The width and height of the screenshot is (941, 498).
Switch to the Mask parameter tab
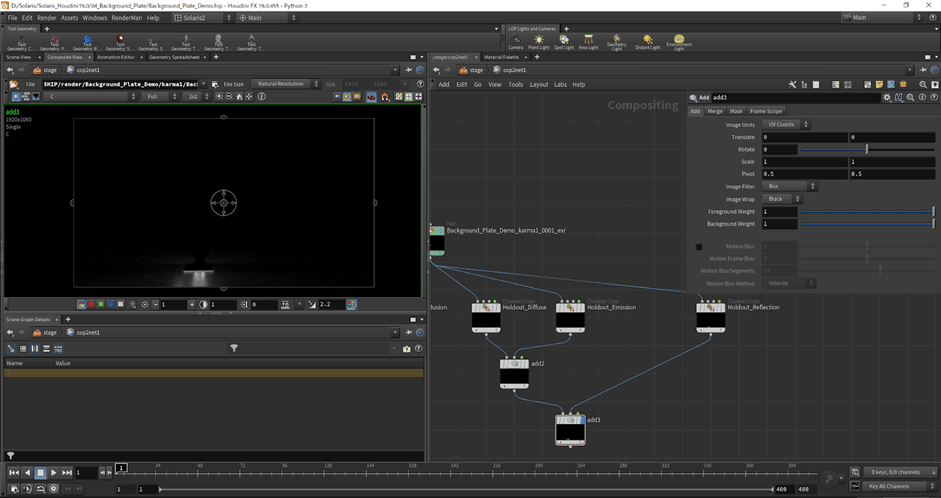tap(736, 111)
